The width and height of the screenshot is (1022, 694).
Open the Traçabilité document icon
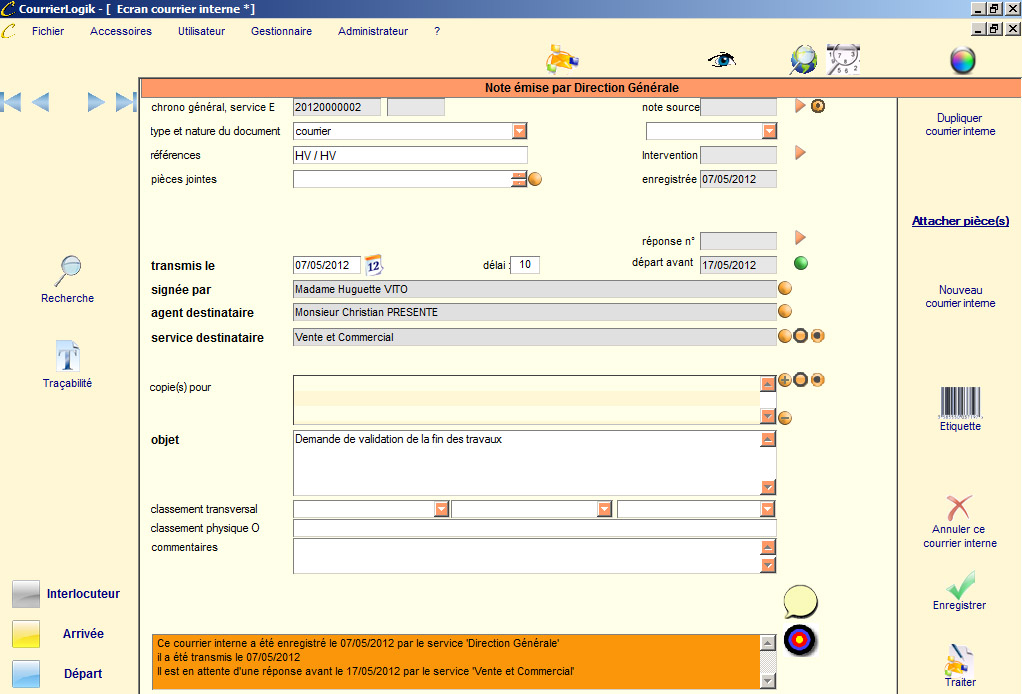(67, 357)
